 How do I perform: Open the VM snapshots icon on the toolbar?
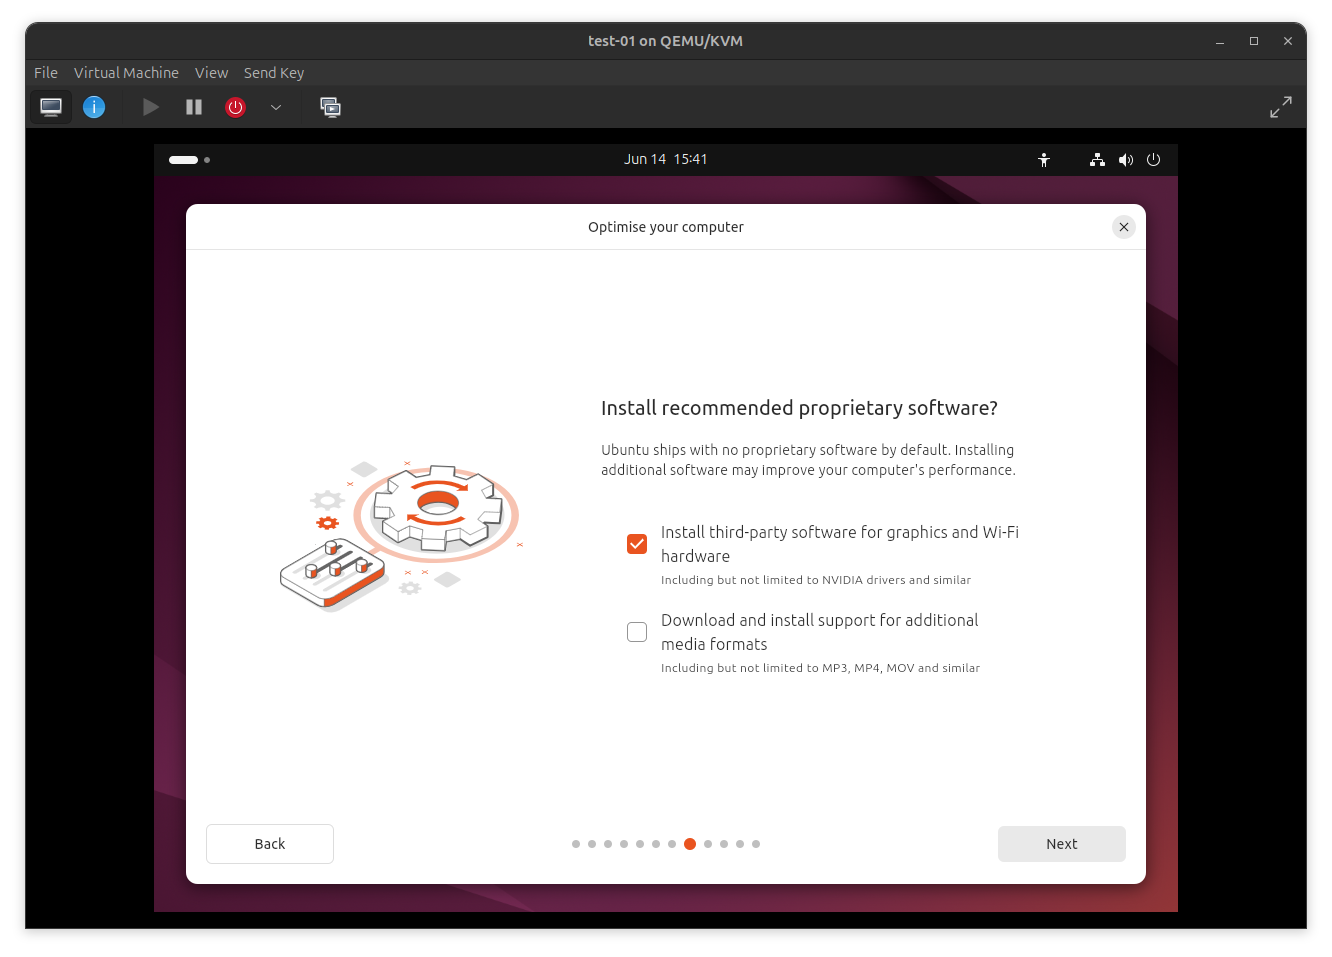[331, 107]
